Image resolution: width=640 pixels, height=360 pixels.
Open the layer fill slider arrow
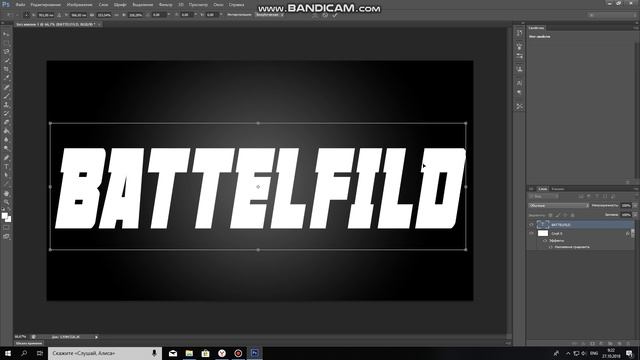pyautogui.click(x=635, y=215)
